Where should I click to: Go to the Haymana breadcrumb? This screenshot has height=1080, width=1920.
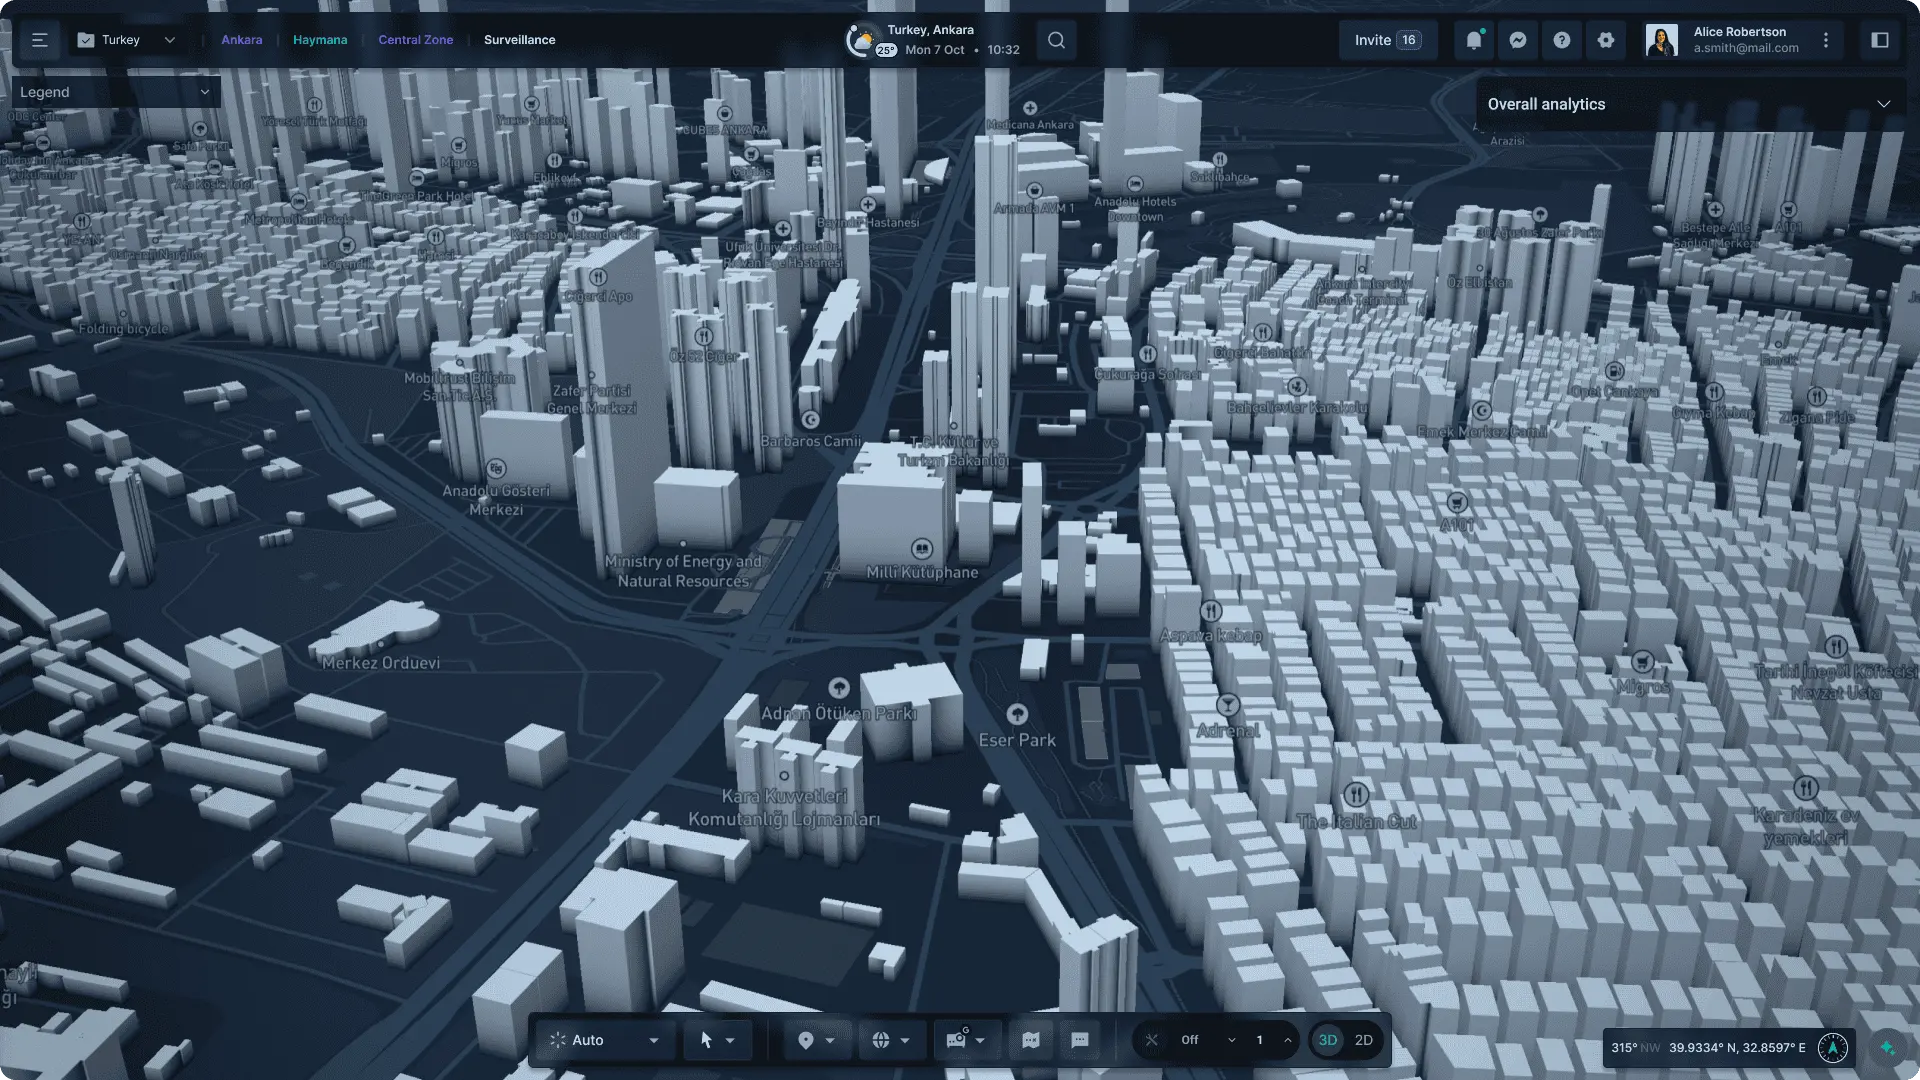pos(320,40)
